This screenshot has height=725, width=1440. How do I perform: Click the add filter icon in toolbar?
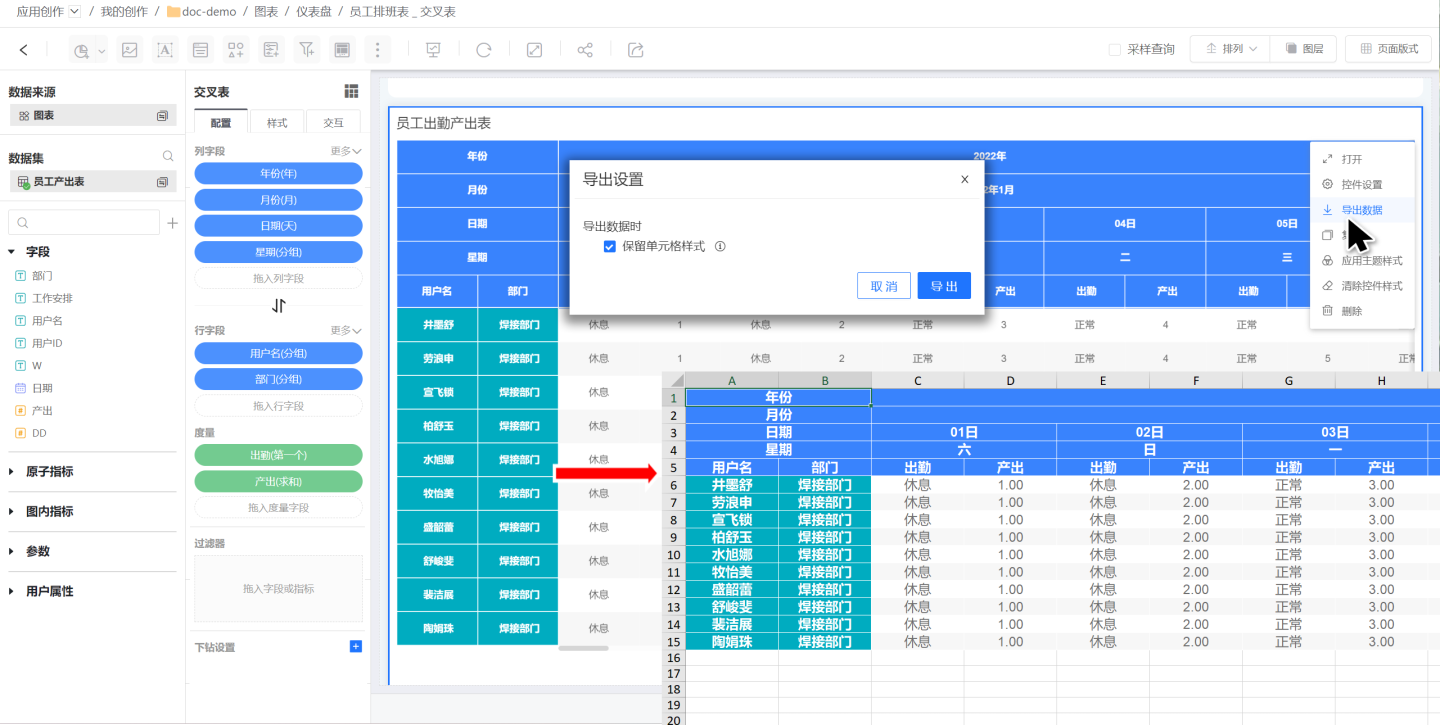pyautogui.click(x=307, y=50)
